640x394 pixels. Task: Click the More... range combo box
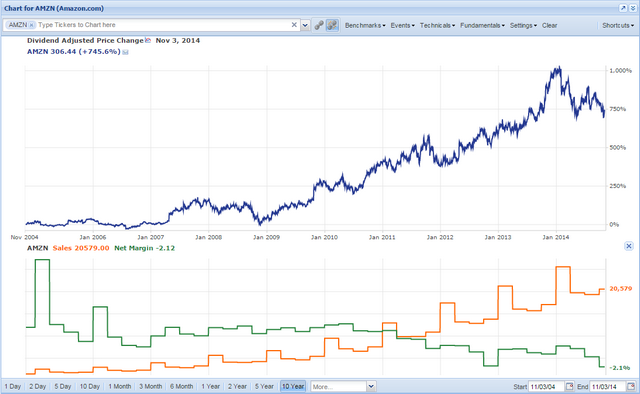pyautogui.click(x=339, y=386)
